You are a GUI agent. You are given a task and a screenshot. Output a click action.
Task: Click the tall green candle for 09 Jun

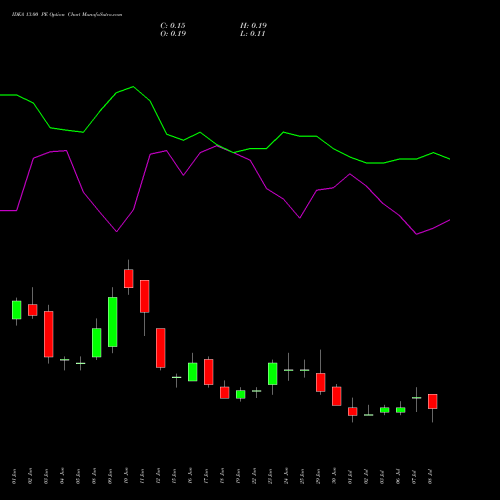pos(113,322)
